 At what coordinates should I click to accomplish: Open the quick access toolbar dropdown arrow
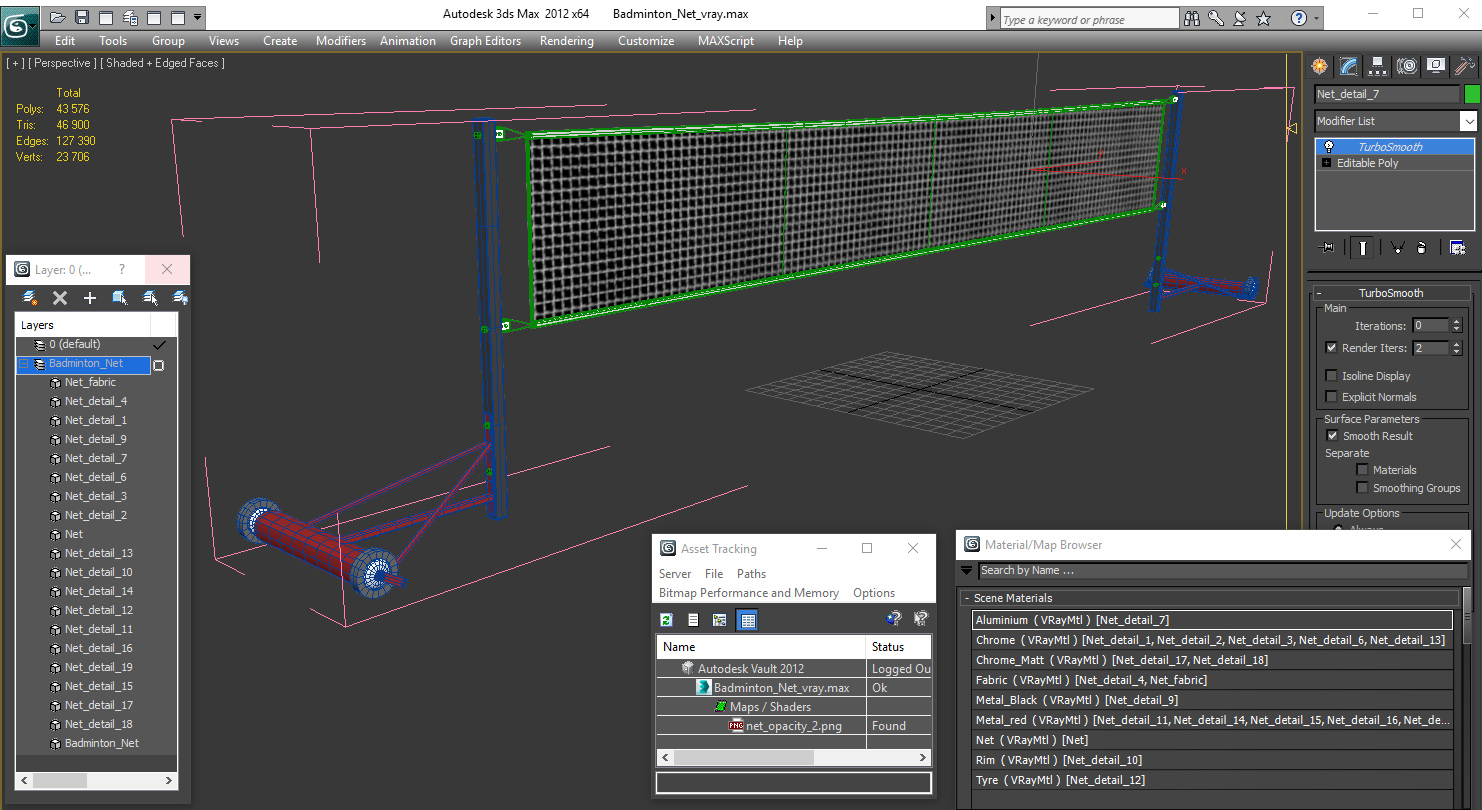tap(198, 17)
